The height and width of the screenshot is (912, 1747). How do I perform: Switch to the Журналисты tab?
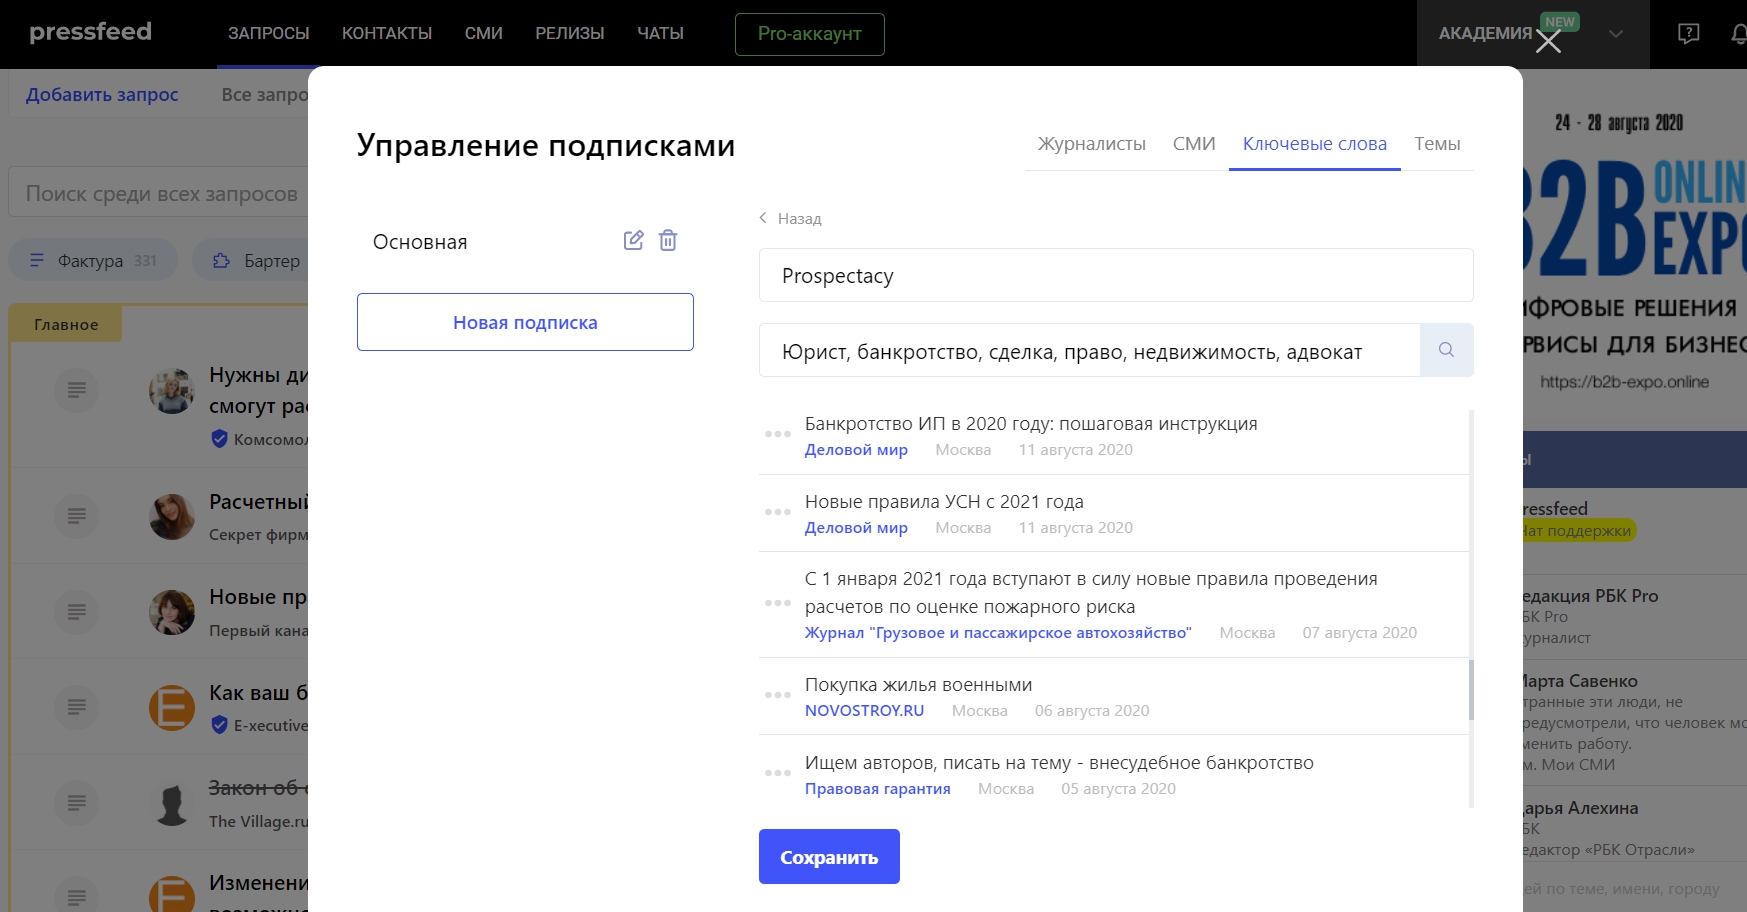point(1091,144)
